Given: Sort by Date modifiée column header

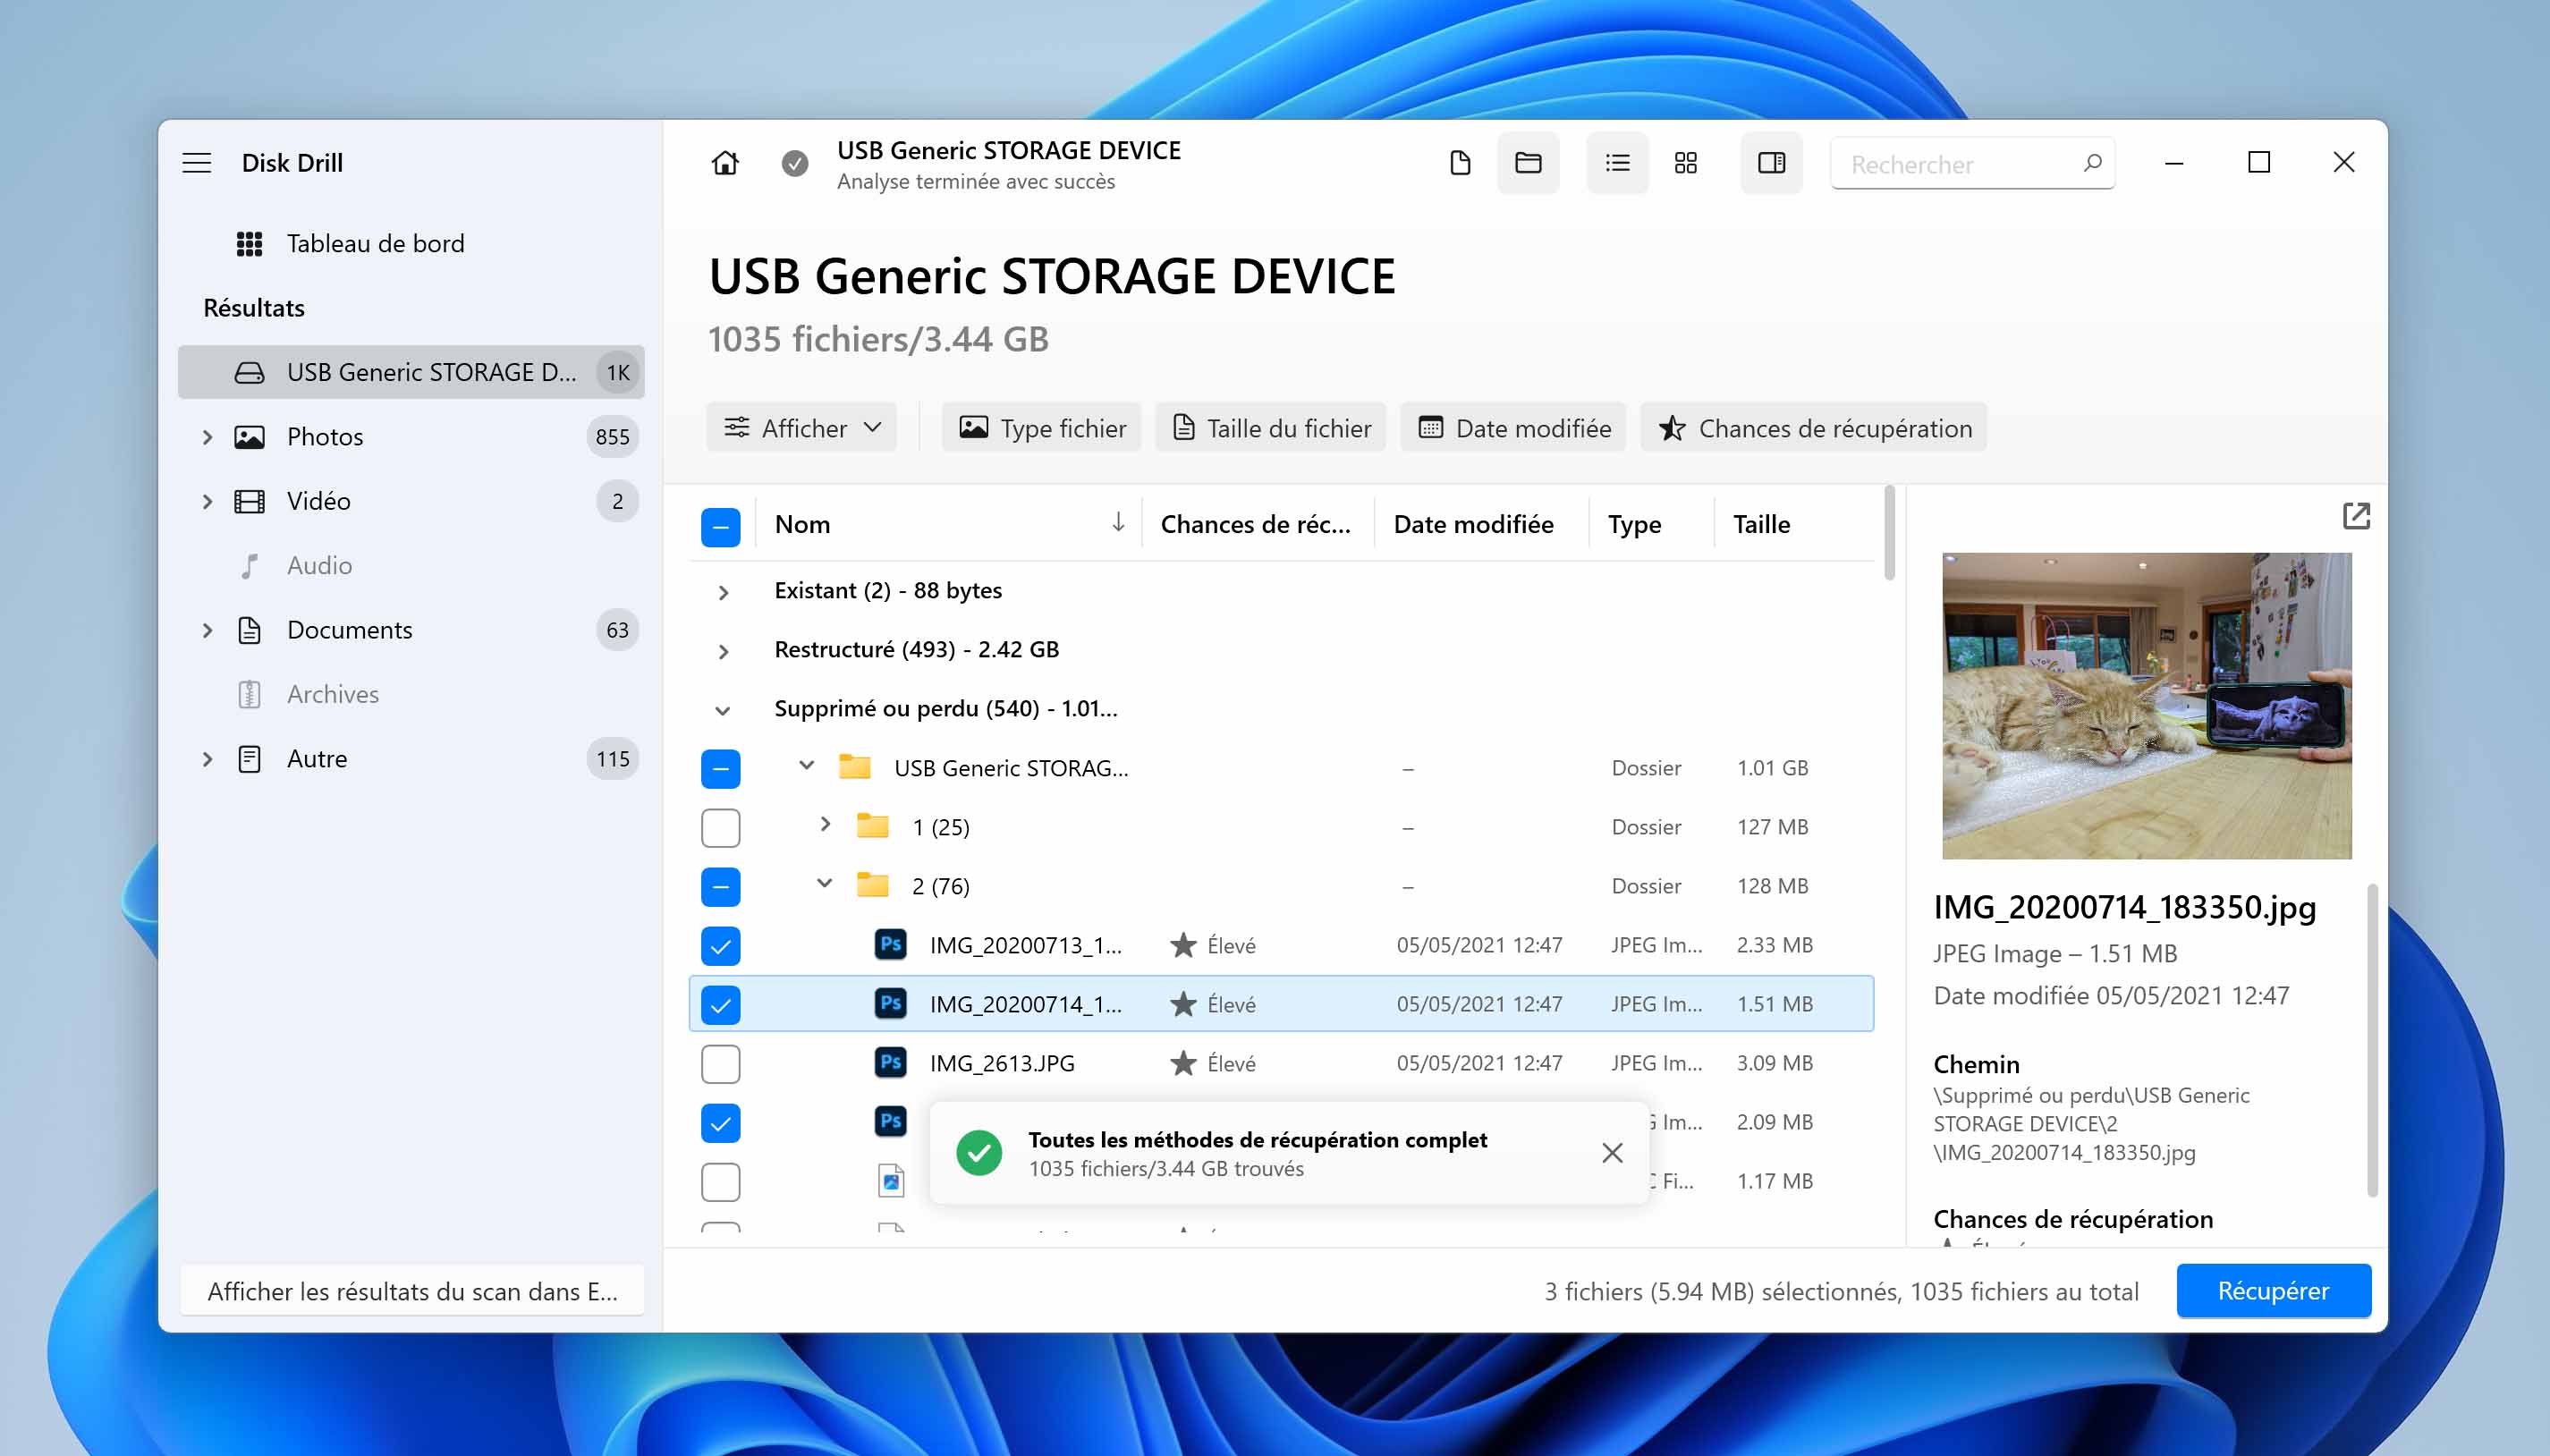Looking at the screenshot, I should click(1473, 524).
